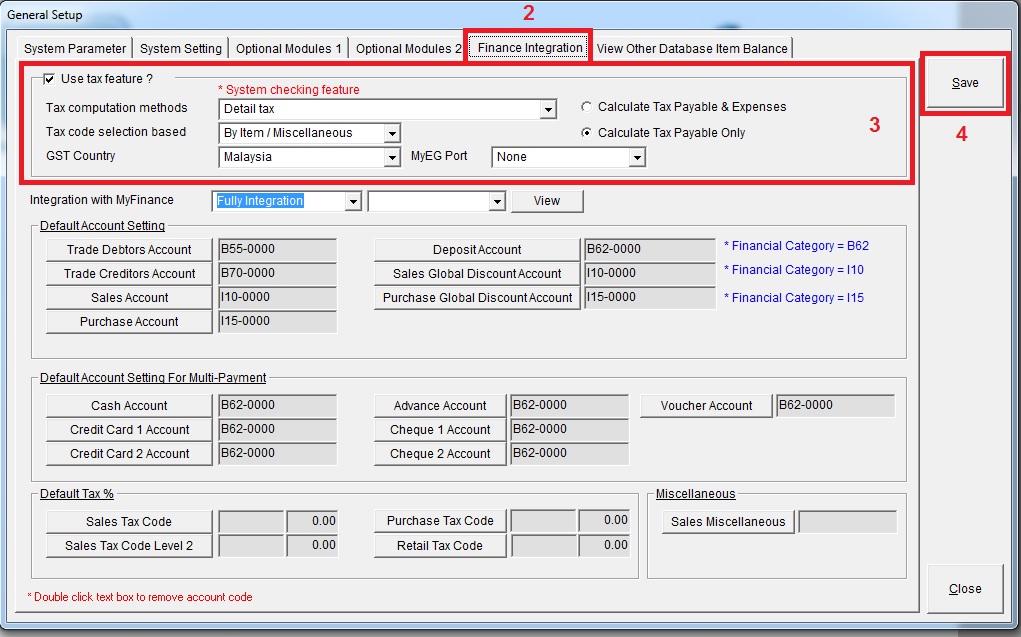Viewport: 1021px width, 637px height.
Task: Click the Voucher Account code field
Action: coord(835,406)
